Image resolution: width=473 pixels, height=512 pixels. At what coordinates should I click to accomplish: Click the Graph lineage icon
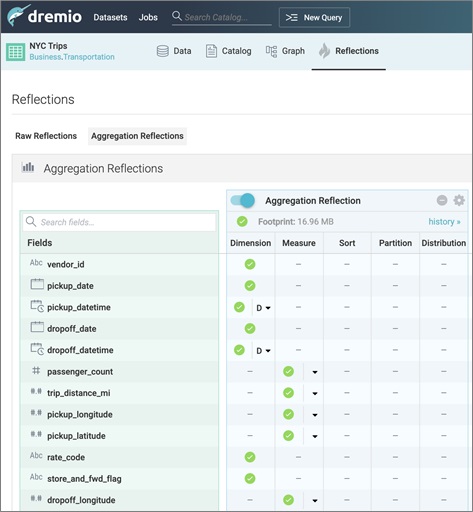coord(271,51)
